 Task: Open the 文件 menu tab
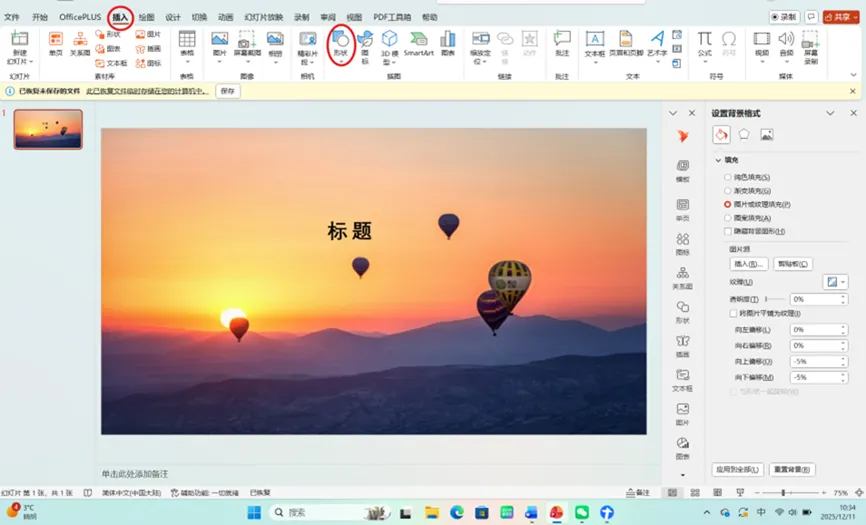(12, 17)
